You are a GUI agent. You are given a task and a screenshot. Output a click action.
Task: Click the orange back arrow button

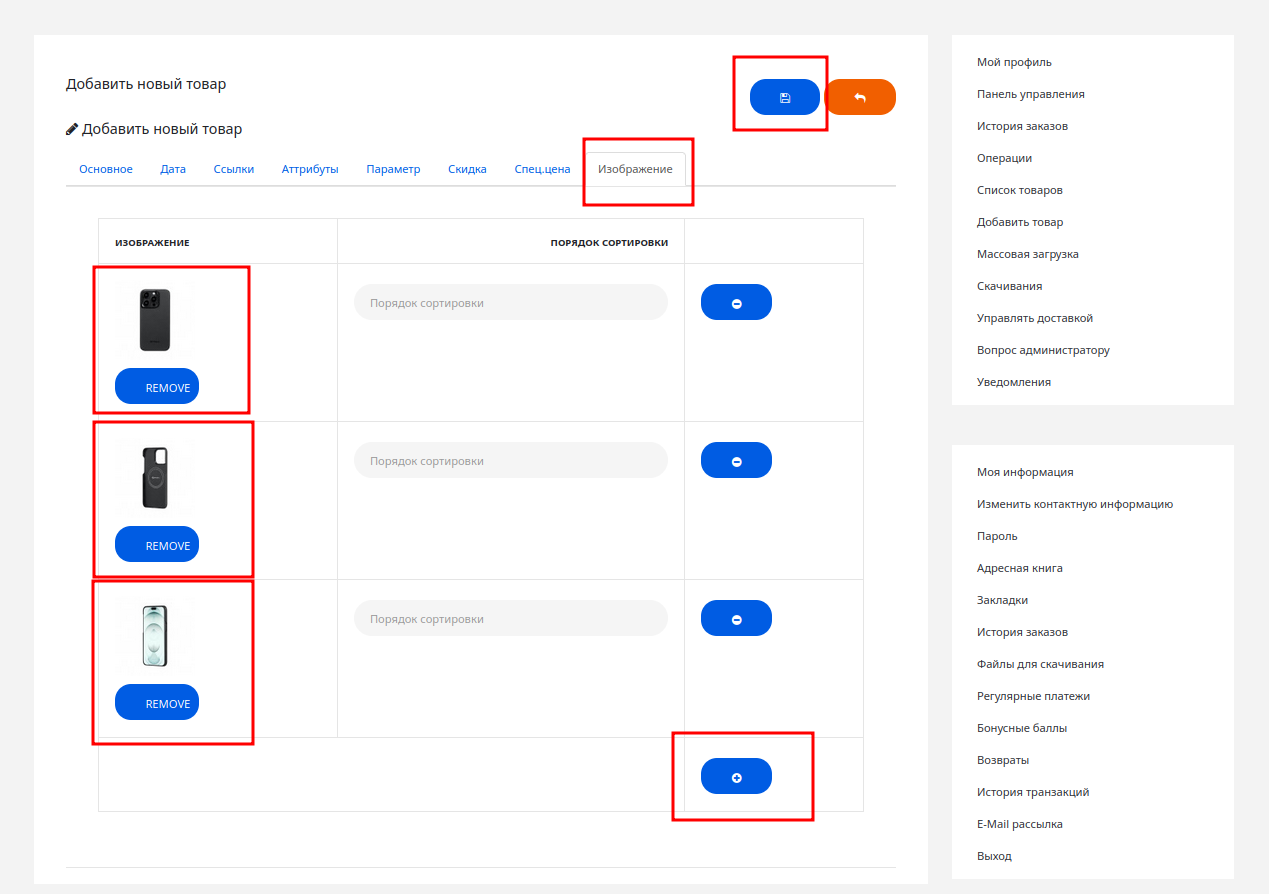pyautogui.click(x=859, y=97)
